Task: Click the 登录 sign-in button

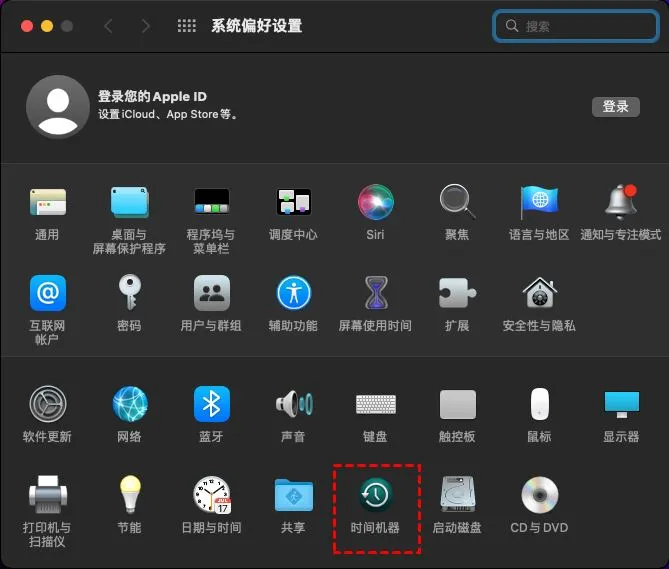Action: (615, 107)
